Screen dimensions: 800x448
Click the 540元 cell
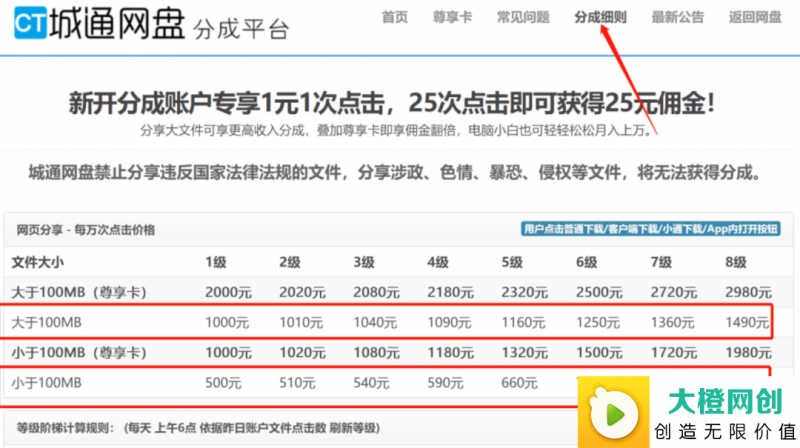[371, 383]
